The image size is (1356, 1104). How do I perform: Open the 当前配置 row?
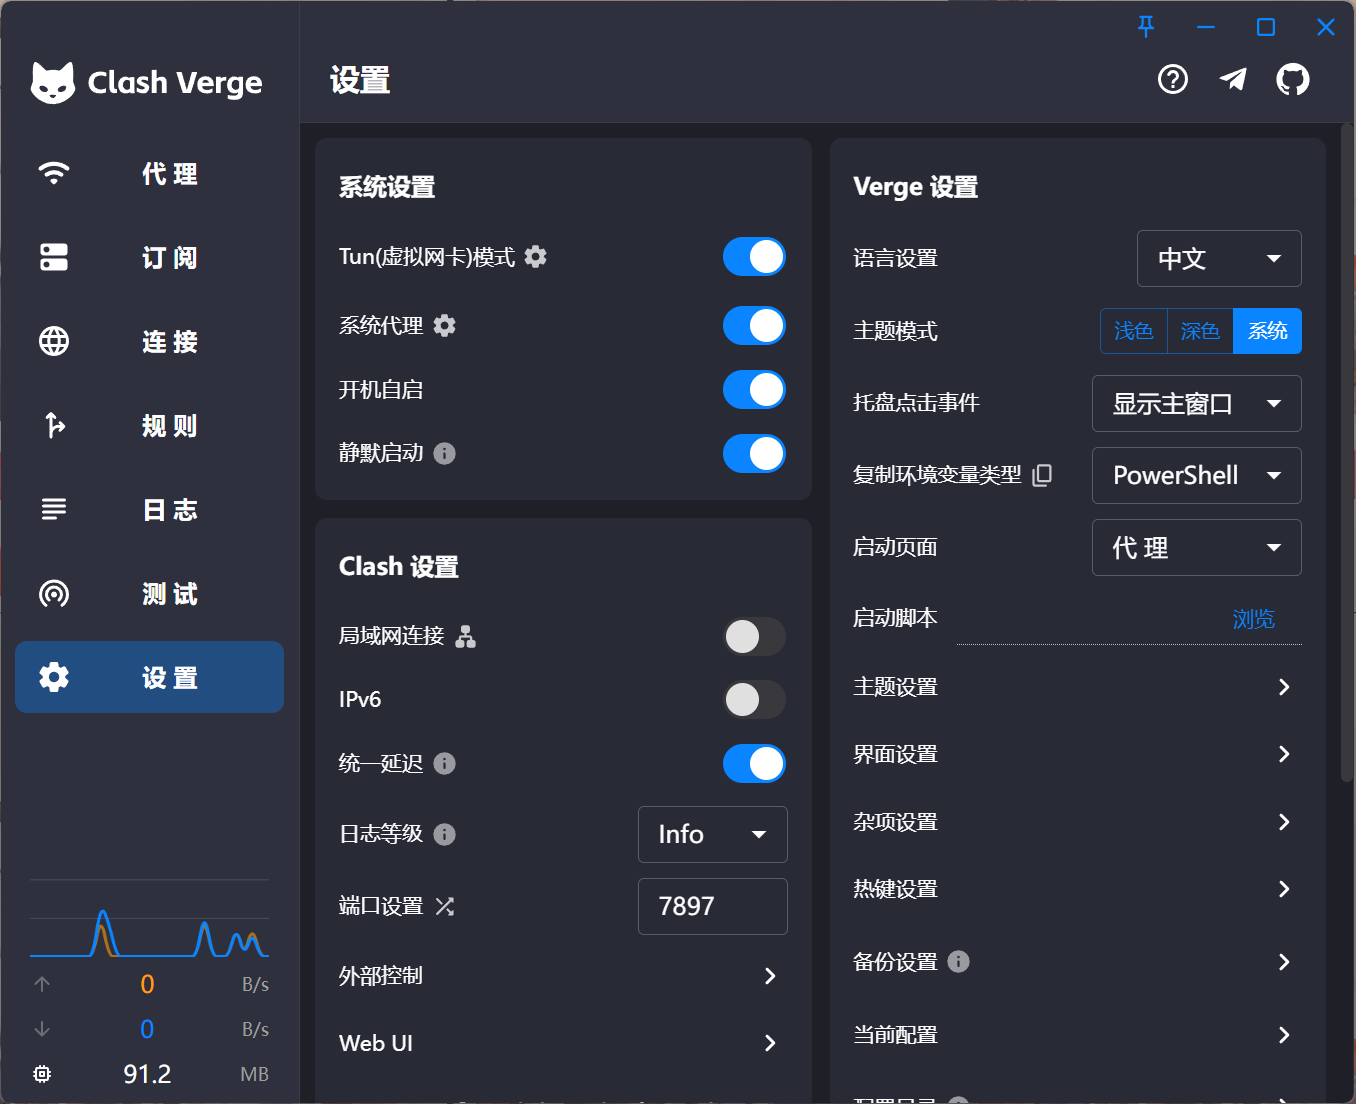(1077, 1035)
